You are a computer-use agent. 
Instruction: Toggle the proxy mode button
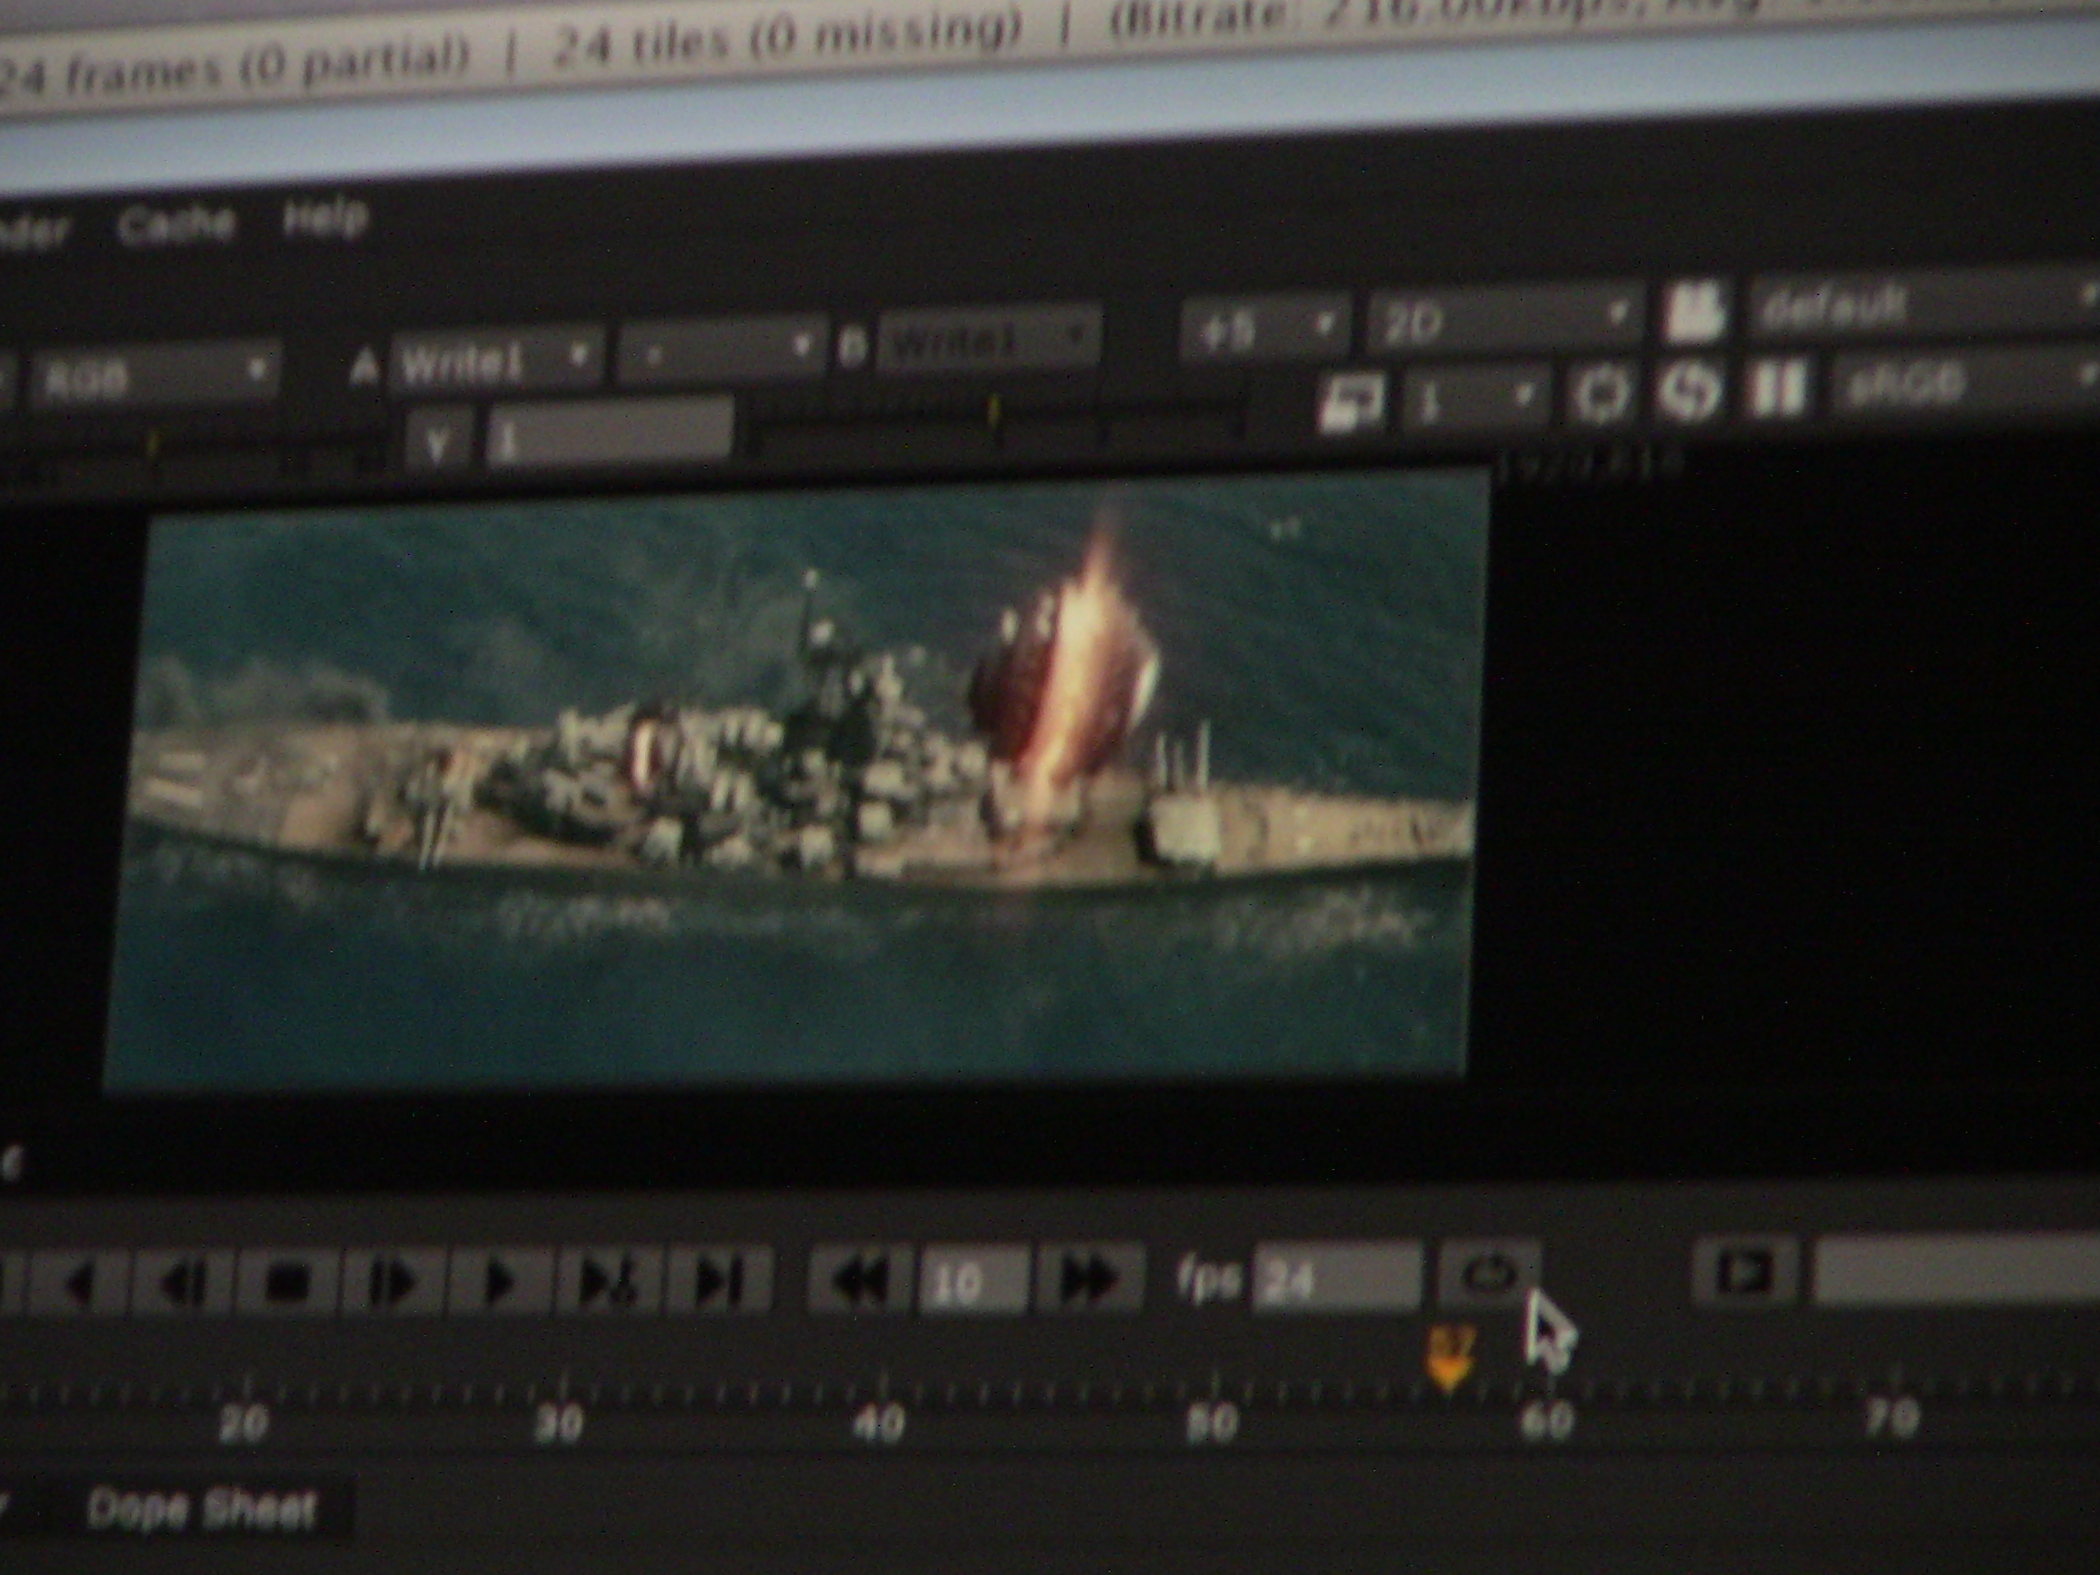(1352, 401)
